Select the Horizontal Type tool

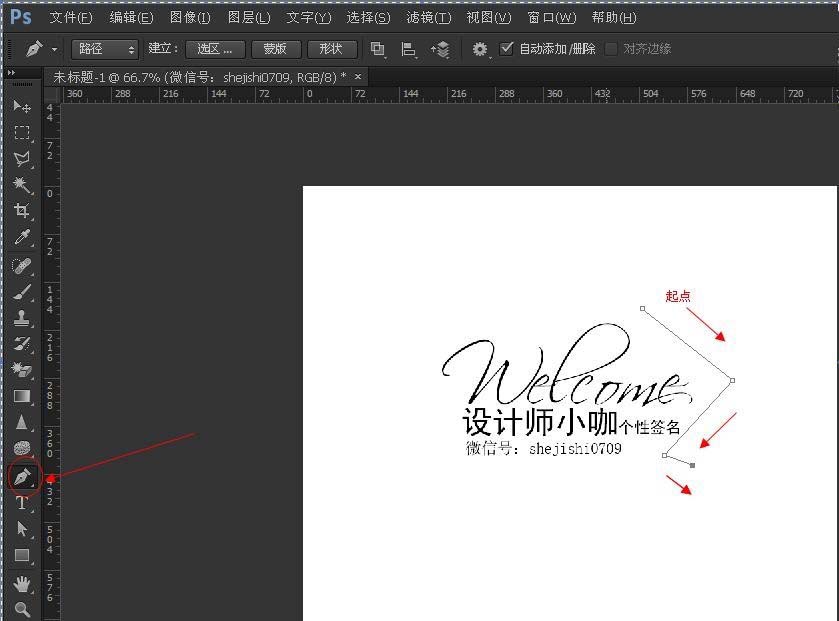point(21,503)
